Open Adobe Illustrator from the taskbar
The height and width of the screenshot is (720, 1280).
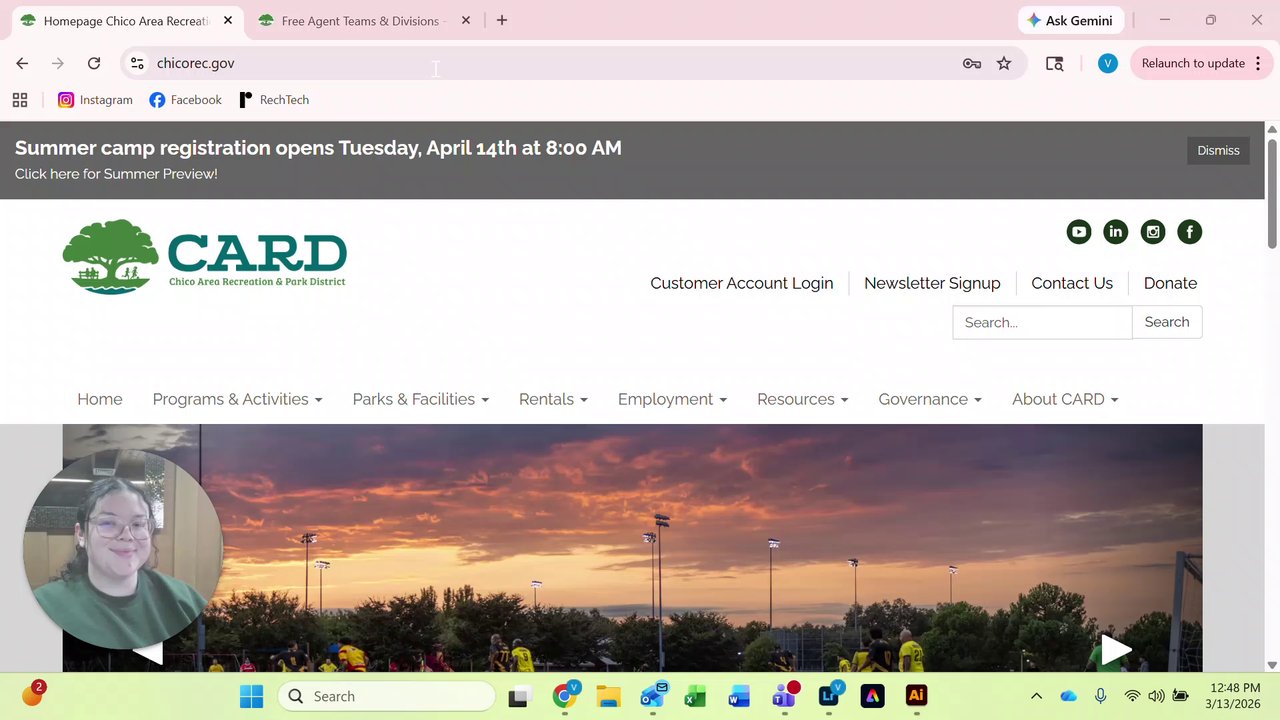(916, 696)
